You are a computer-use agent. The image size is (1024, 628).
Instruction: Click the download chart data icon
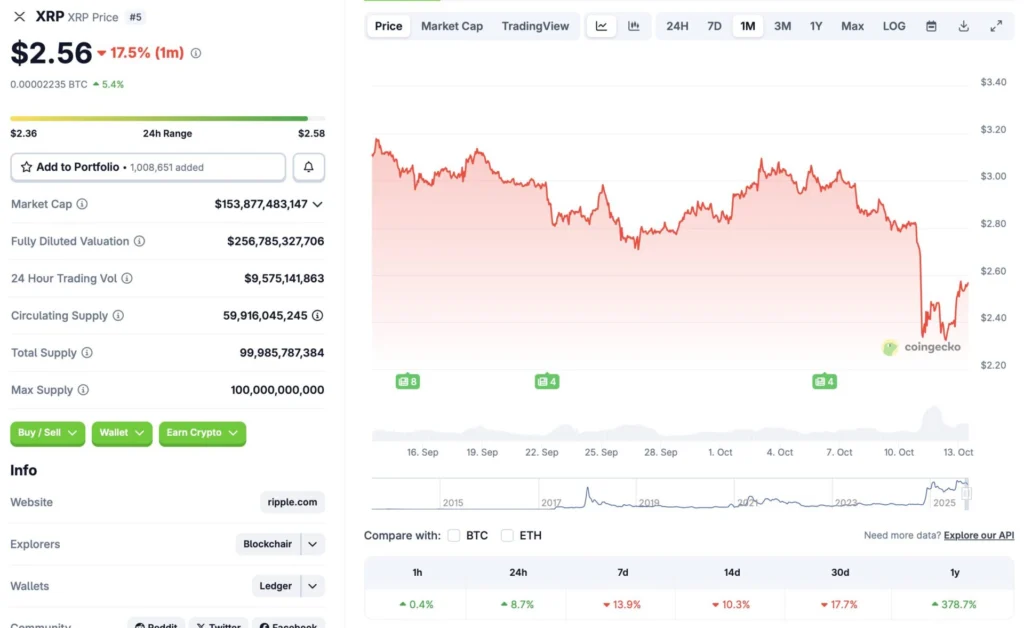click(x=964, y=26)
